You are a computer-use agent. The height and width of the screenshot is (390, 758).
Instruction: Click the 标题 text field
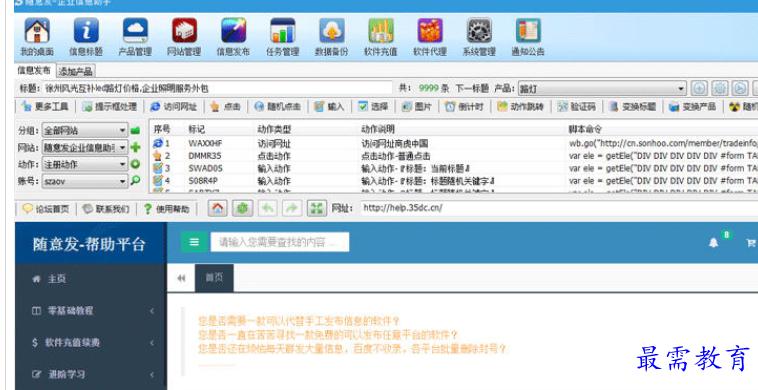click(218, 88)
